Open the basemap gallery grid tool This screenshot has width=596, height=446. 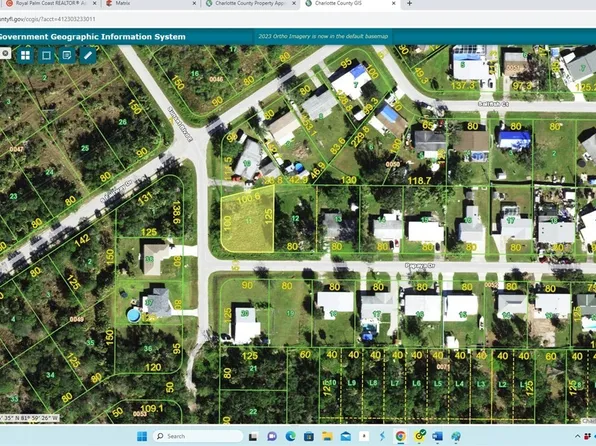25,56
